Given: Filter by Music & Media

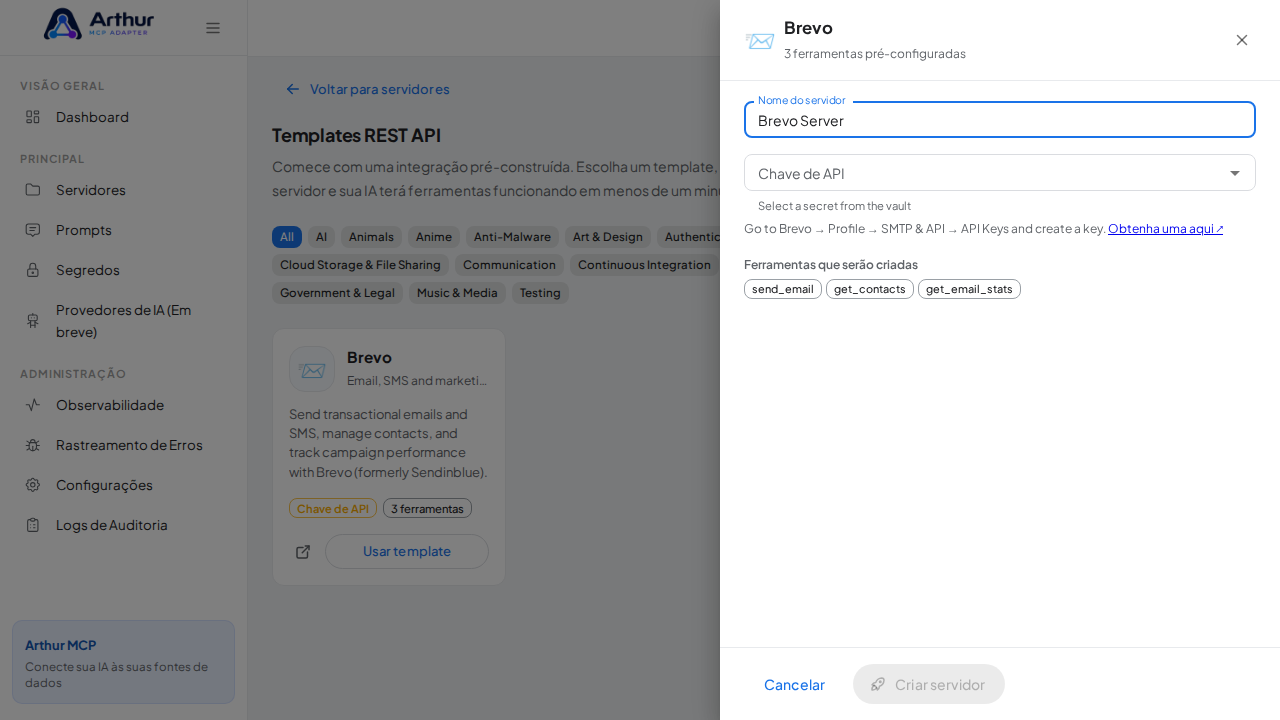Looking at the screenshot, I should (457, 293).
